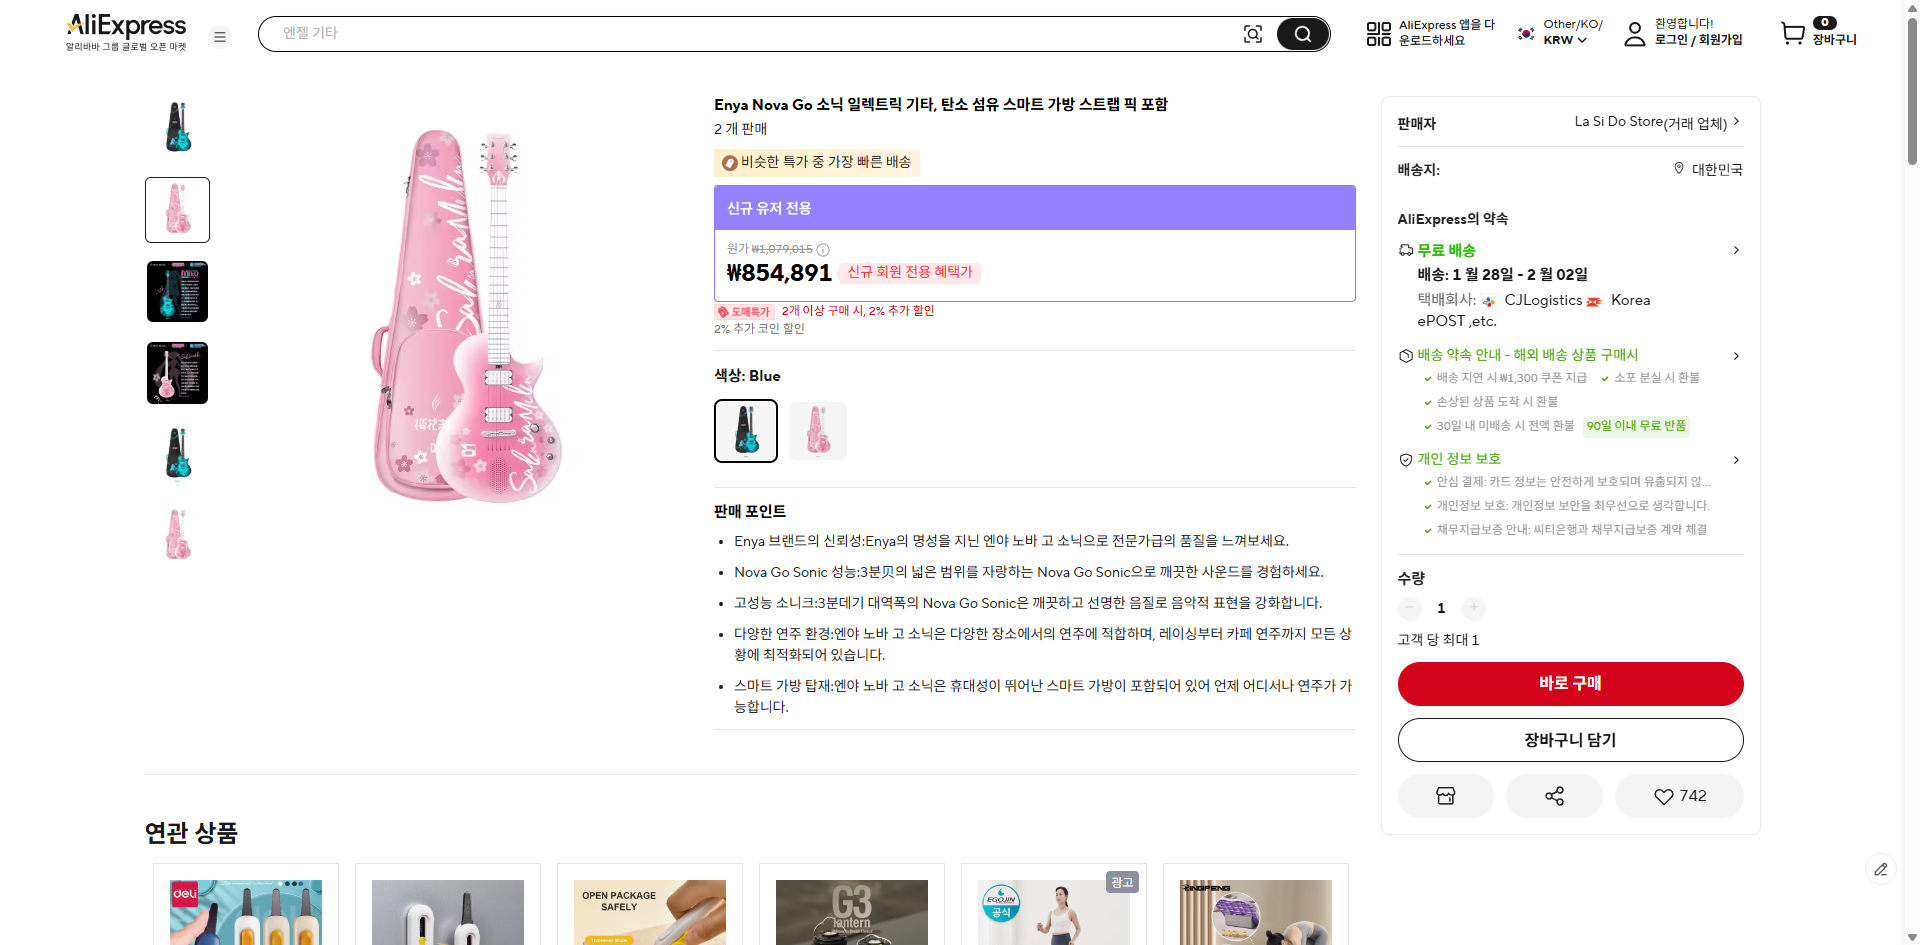1920x945 pixels.
Task: Click the share icon under Buy buttons
Action: 1553,795
